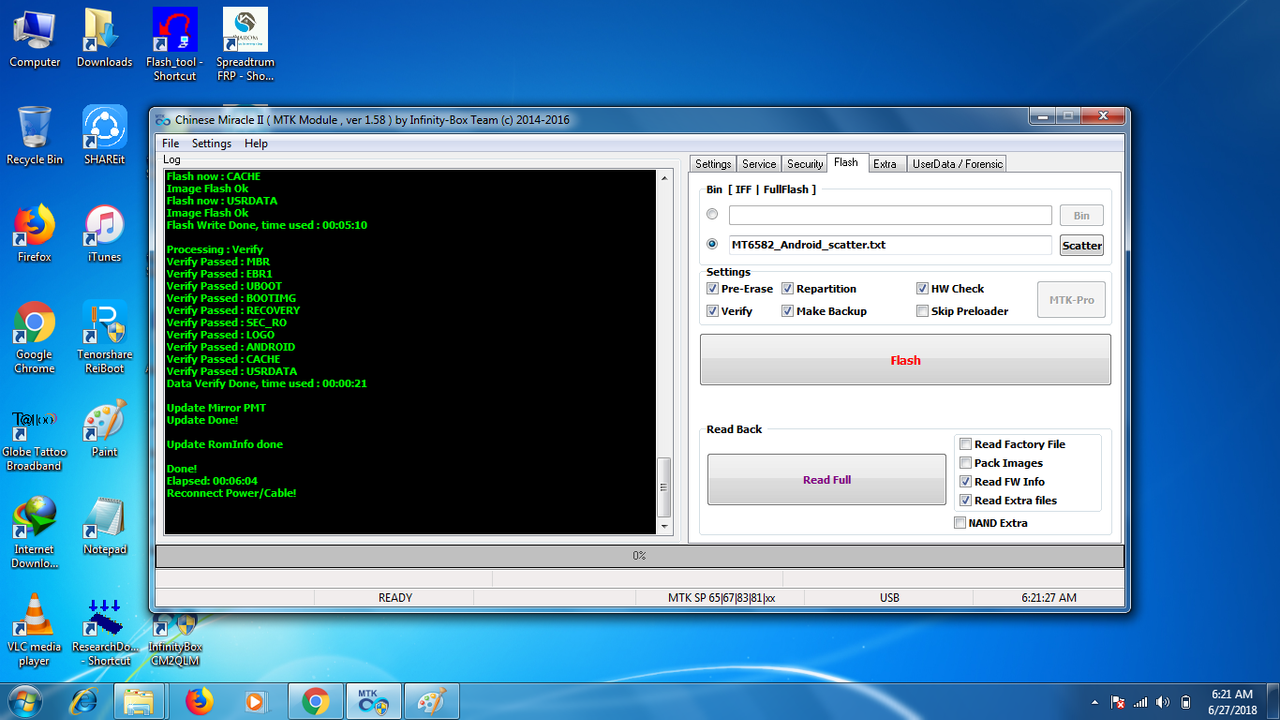
Task: Select the VLC media player icon
Action: tap(34, 631)
